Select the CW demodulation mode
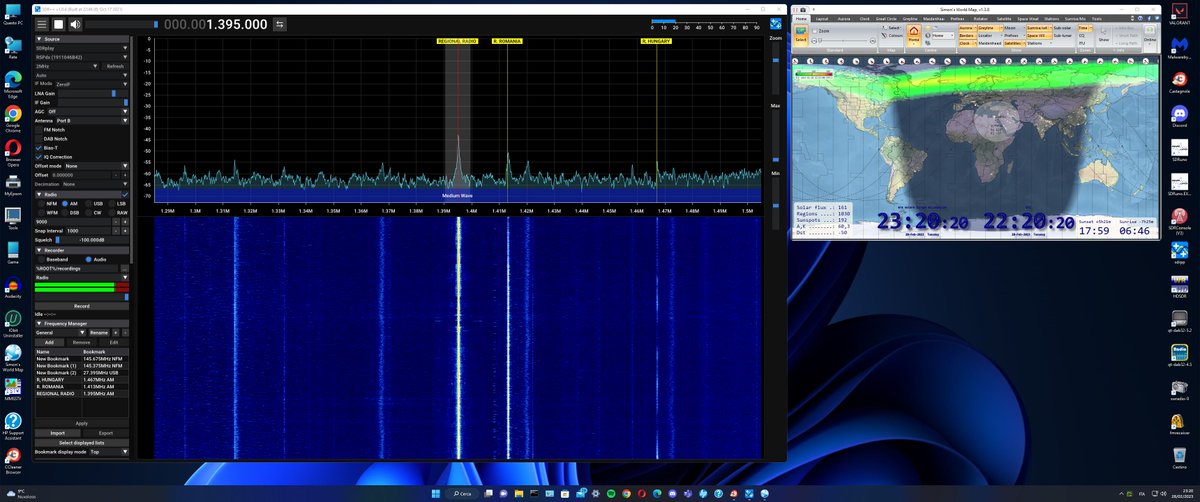This screenshot has width=1200, height=502. (x=88, y=212)
